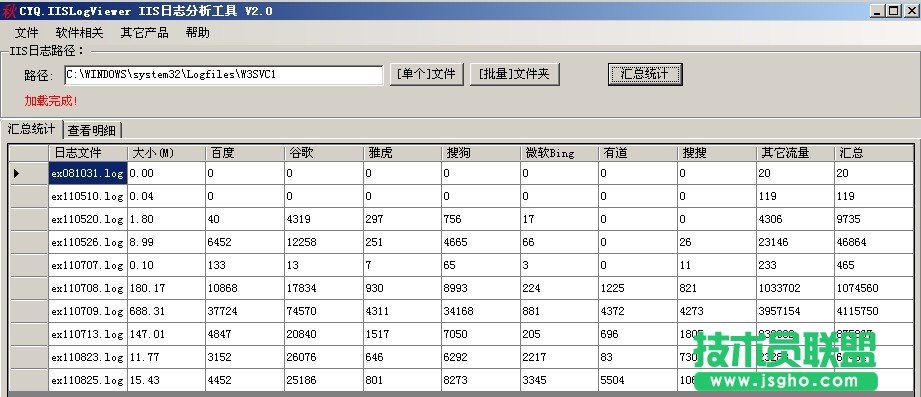The height and width of the screenshot is (397, 921).
Task: Click the app icon in the title bar
Action: tap(8, 10)
